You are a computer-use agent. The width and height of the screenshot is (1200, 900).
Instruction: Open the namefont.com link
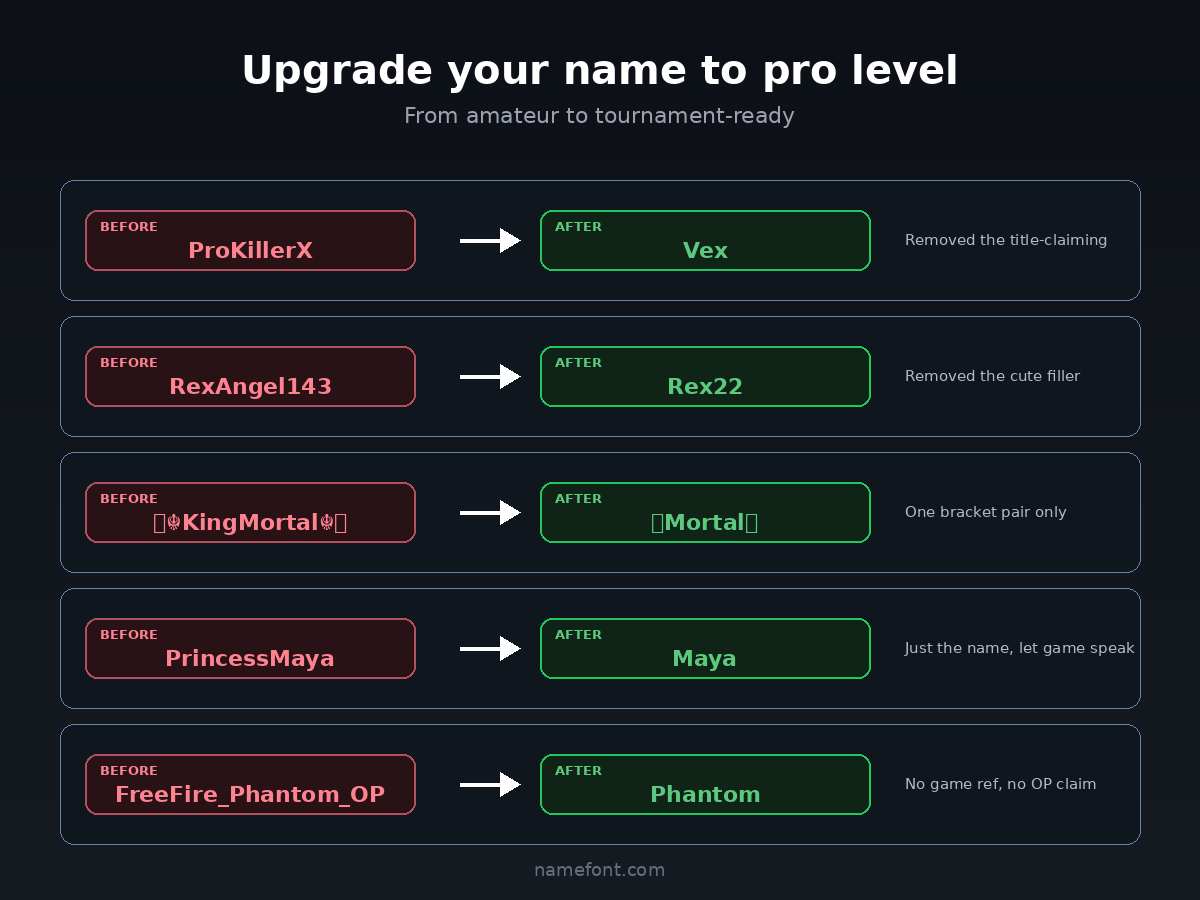click(599, 870)
